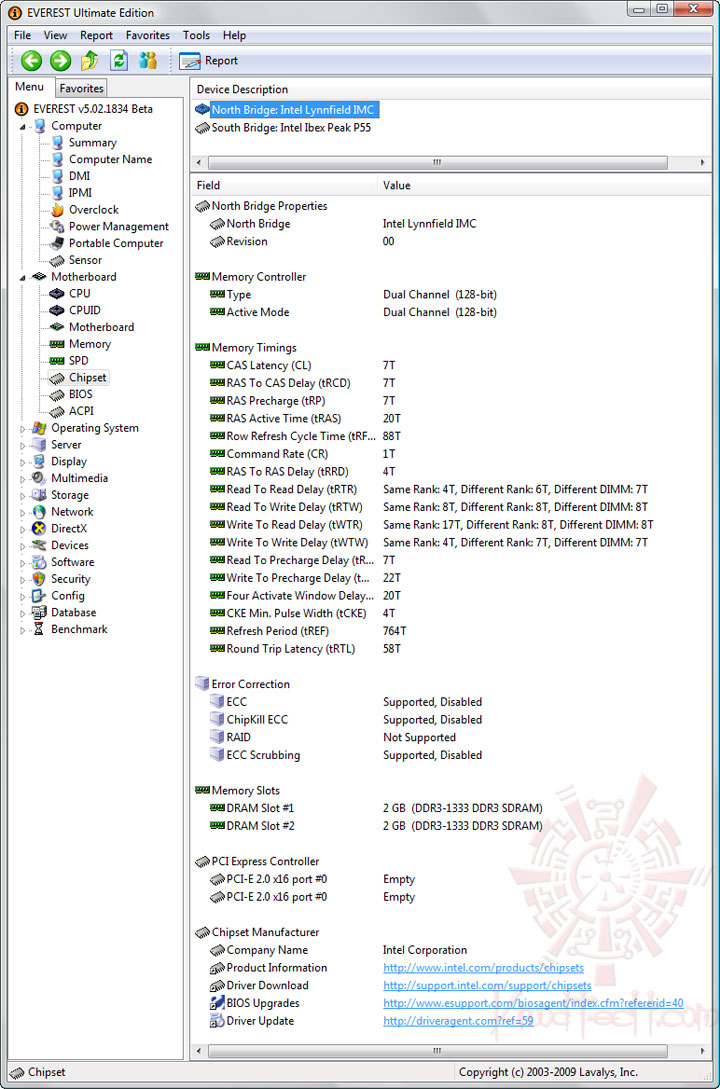Open the Favorites menu

147,35
